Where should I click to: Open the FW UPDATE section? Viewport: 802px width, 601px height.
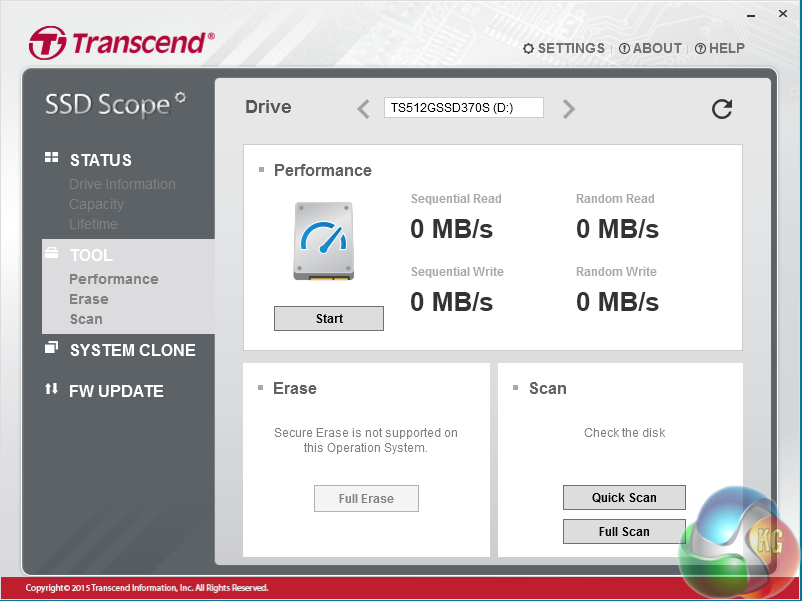pos(116,391)
